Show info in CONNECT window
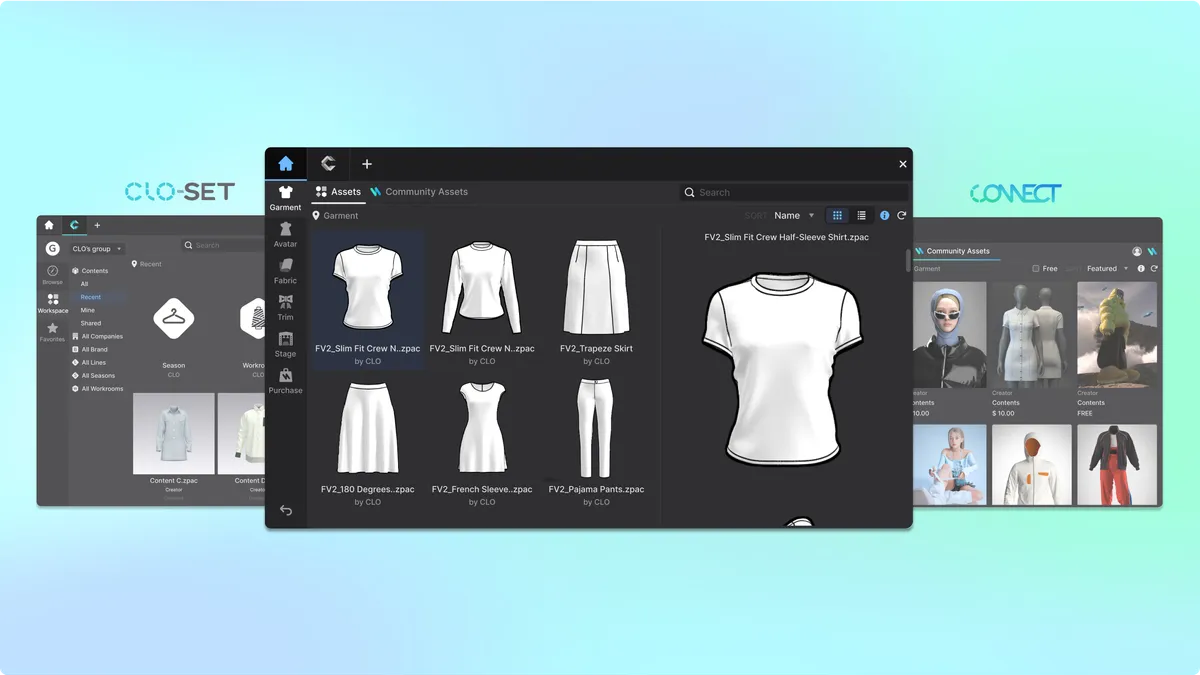This screenshot has width=1200, height=675. click(x=1143, y=269)
